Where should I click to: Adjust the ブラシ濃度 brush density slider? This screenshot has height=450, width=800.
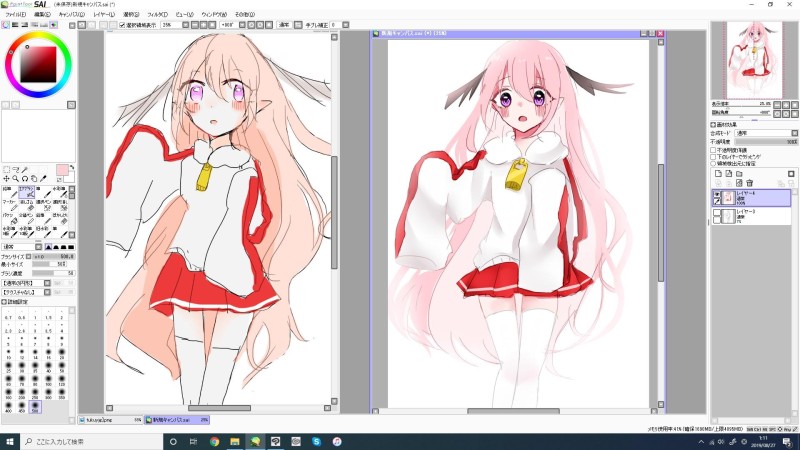(54, 273)
